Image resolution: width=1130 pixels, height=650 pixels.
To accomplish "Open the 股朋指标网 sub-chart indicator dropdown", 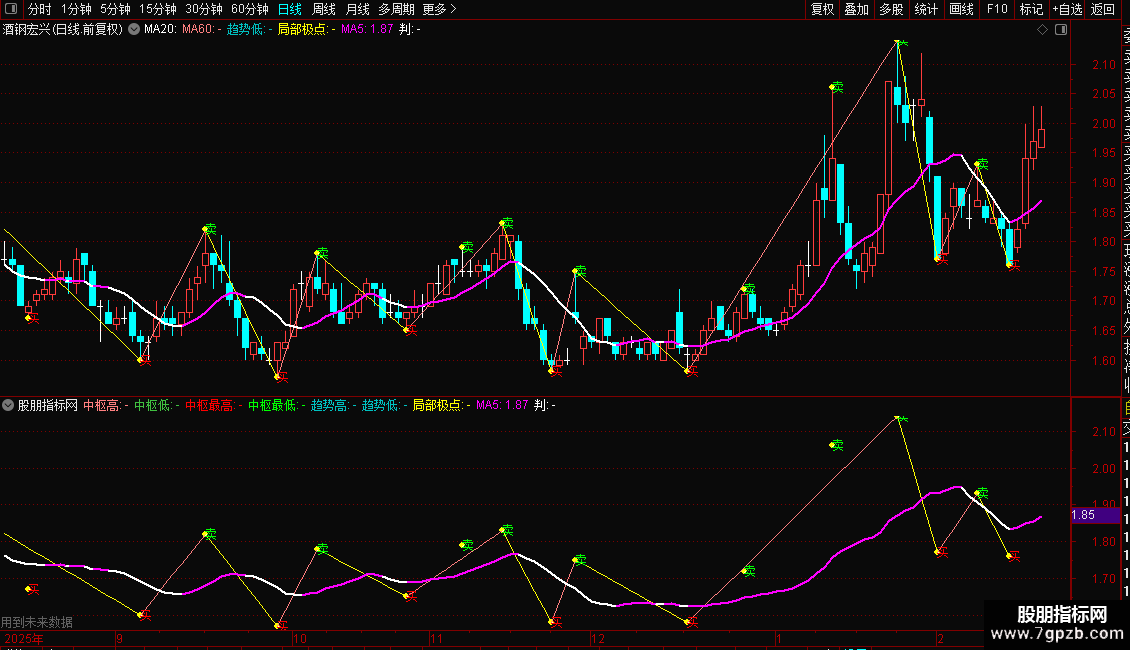I will click(9, 405).
